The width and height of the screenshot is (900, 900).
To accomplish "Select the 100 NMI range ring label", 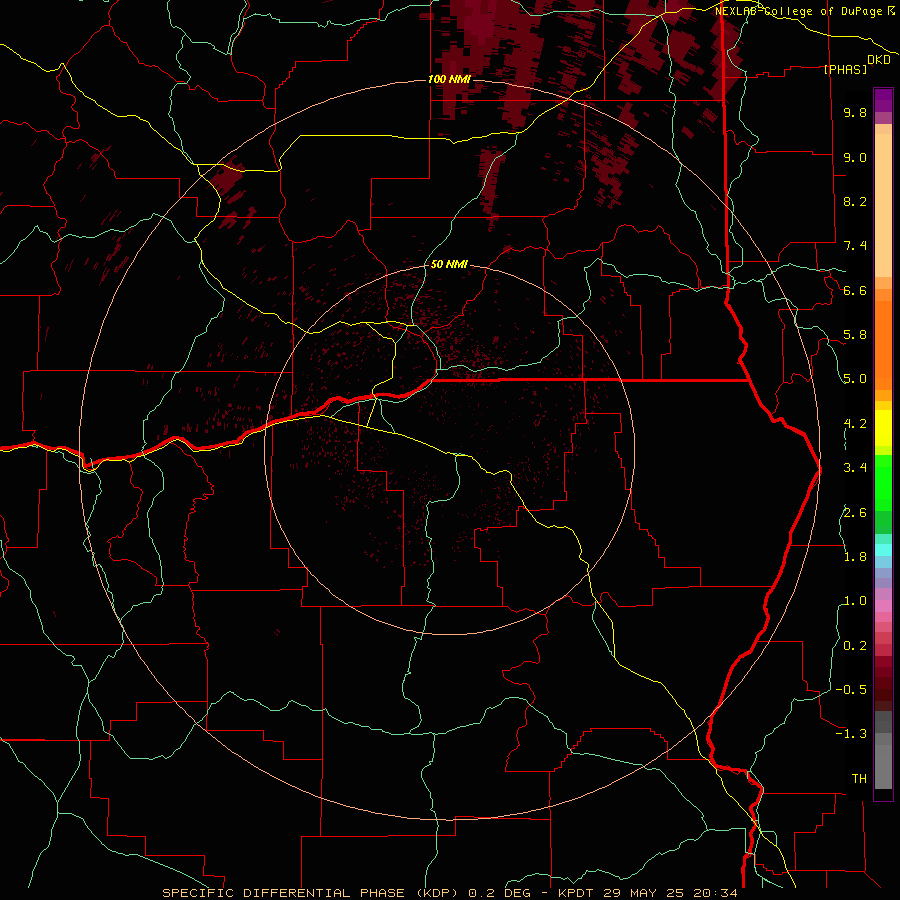I will (449, 79).
